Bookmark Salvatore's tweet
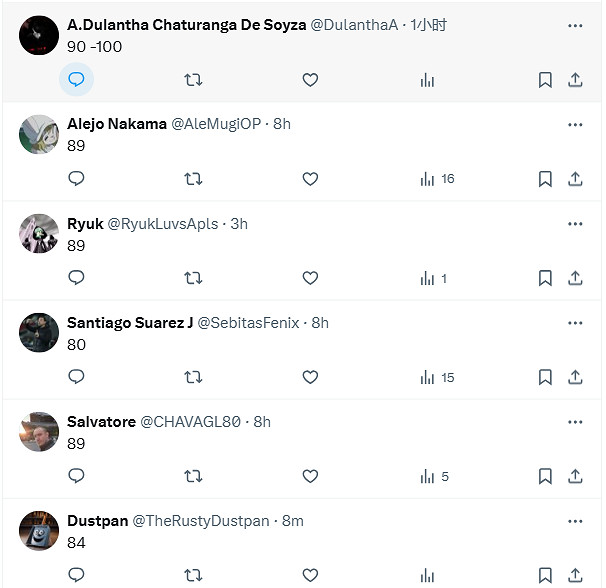The height and width of the screenshot is (588, 606). tap(545, 476)
